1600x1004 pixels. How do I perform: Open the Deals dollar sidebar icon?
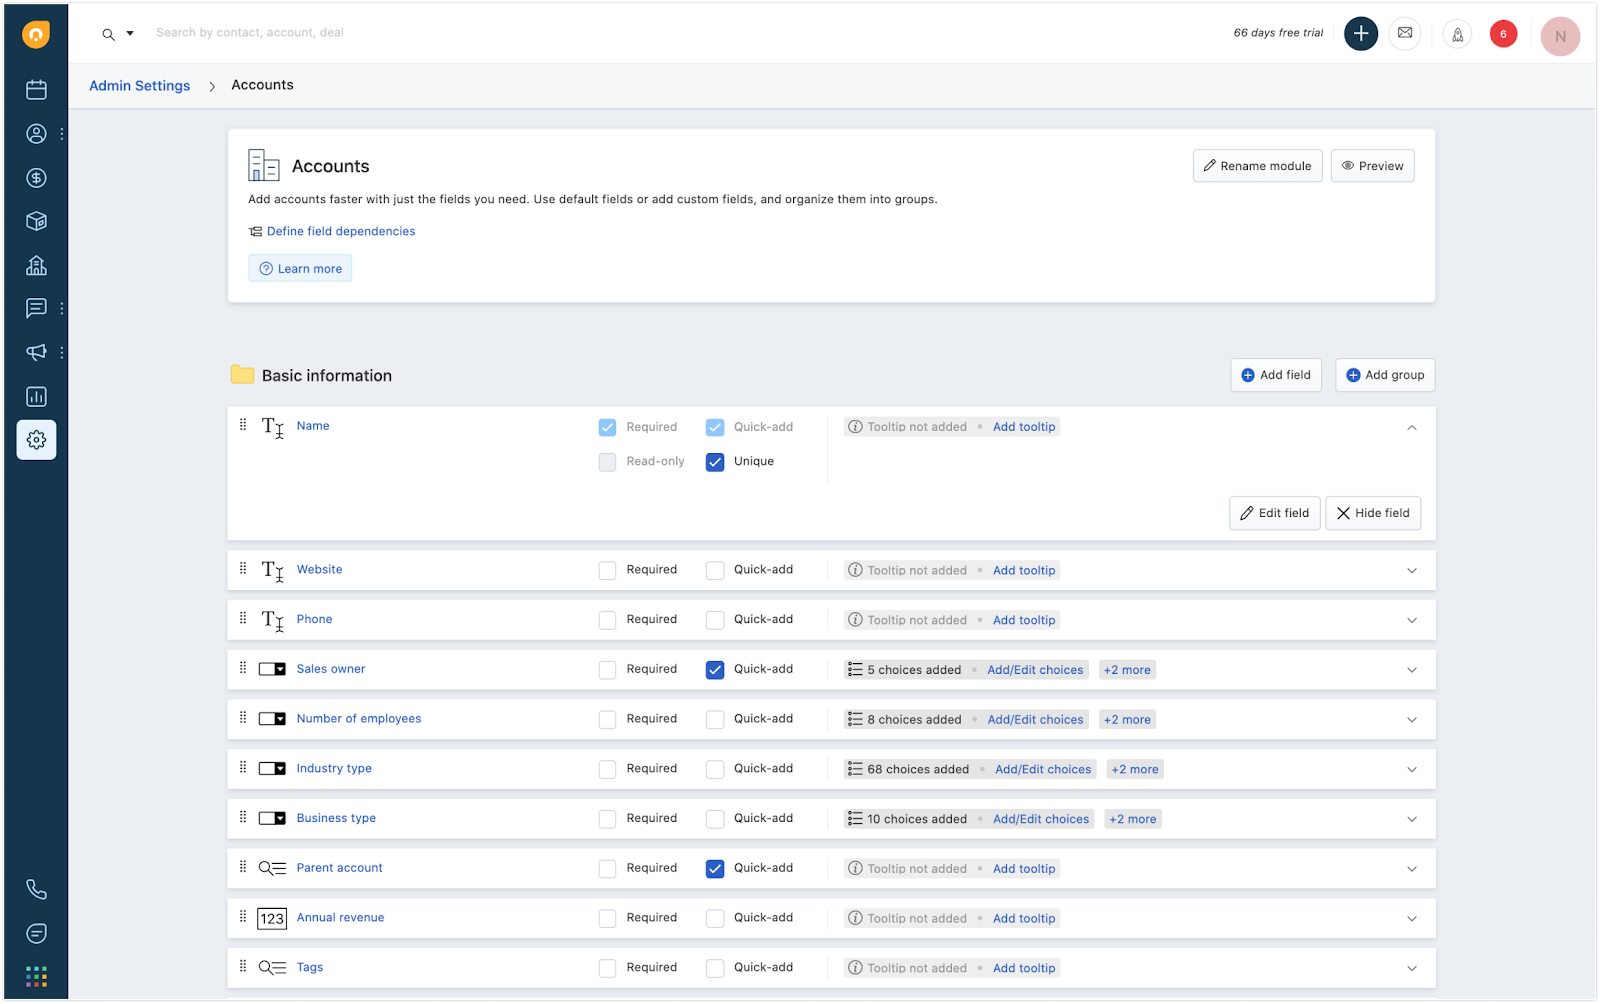(x=36, y=178)
